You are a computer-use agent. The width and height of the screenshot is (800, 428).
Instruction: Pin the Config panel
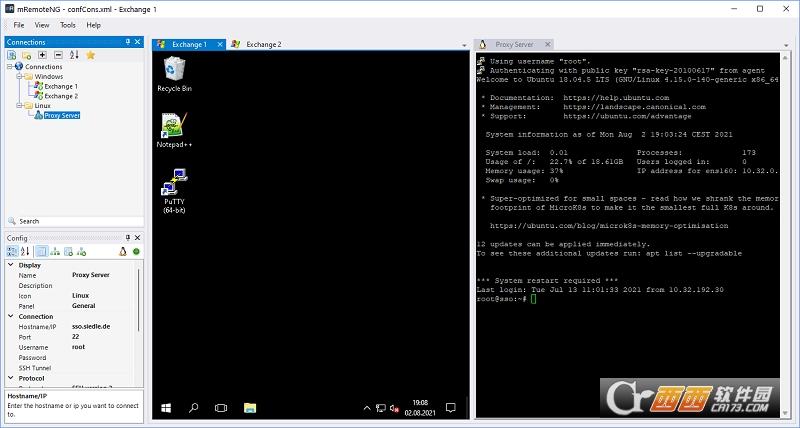[x=128, y=238]
